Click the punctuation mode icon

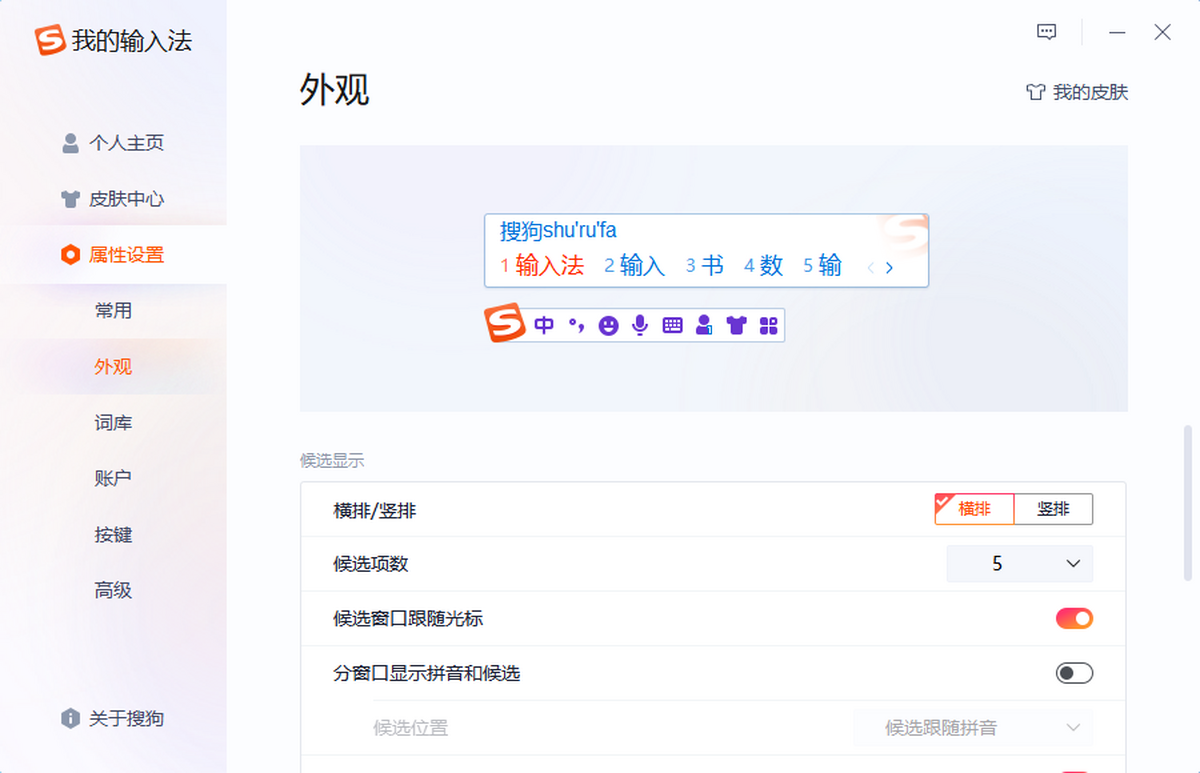click(575, 324)
